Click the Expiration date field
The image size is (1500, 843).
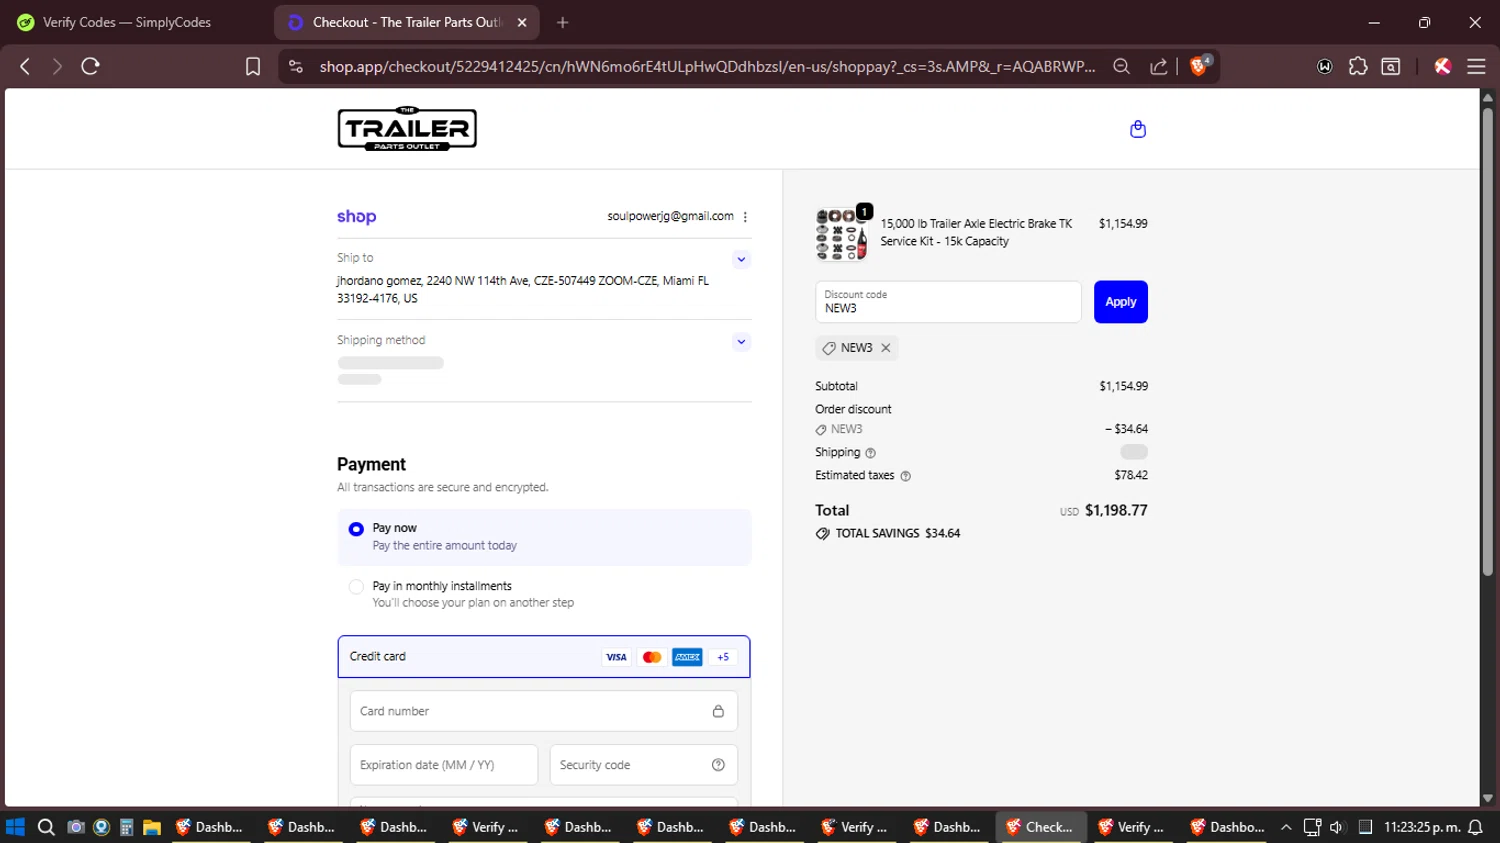tap(443, 765)
